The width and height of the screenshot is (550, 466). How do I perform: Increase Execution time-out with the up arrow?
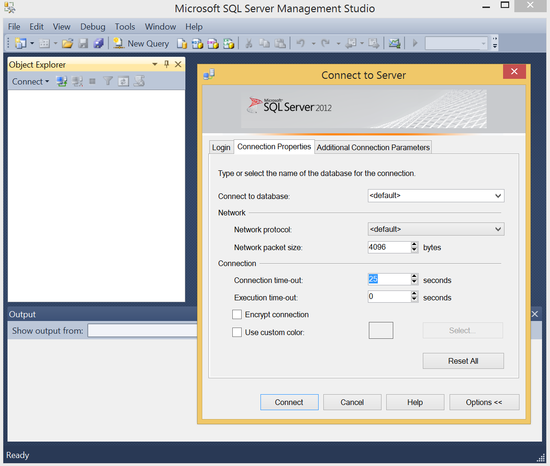(415, 294)
